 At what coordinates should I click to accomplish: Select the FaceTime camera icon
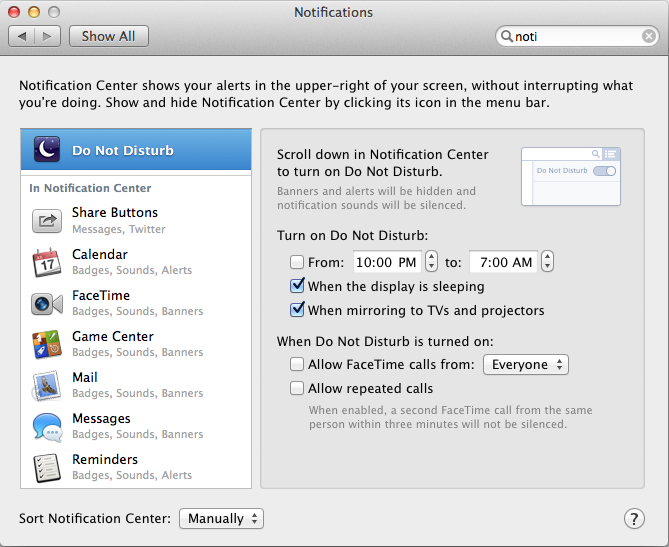click(x=47, y=303)
